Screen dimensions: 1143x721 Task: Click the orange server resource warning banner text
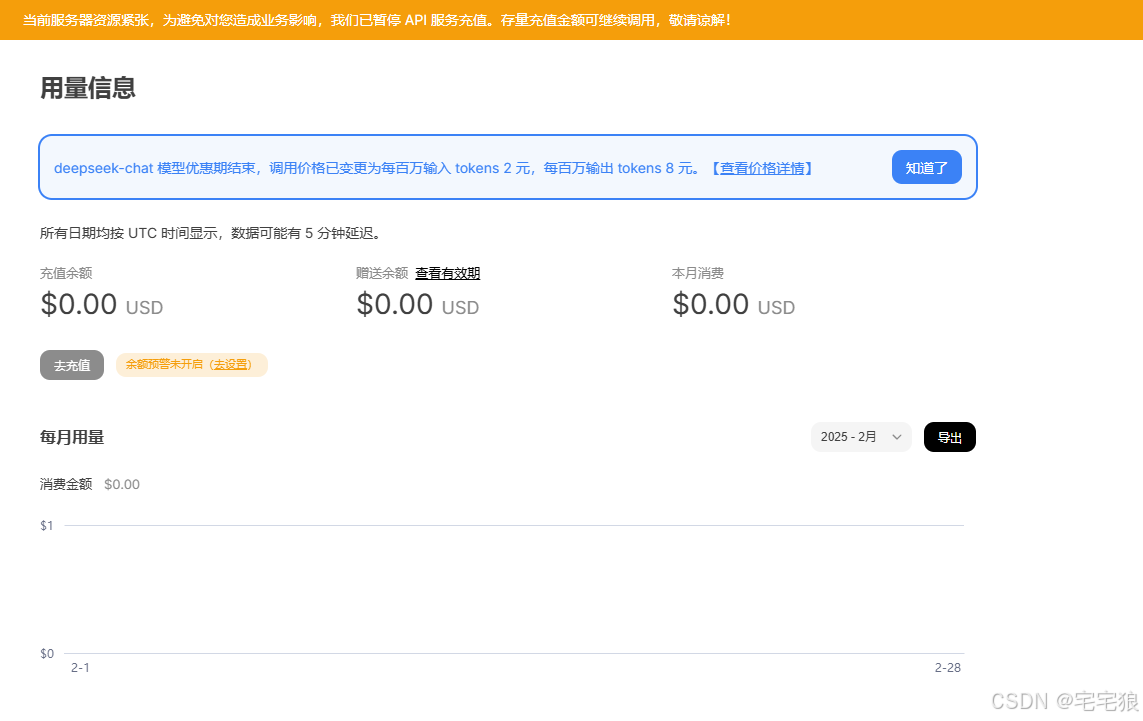[x=377, y=20]
